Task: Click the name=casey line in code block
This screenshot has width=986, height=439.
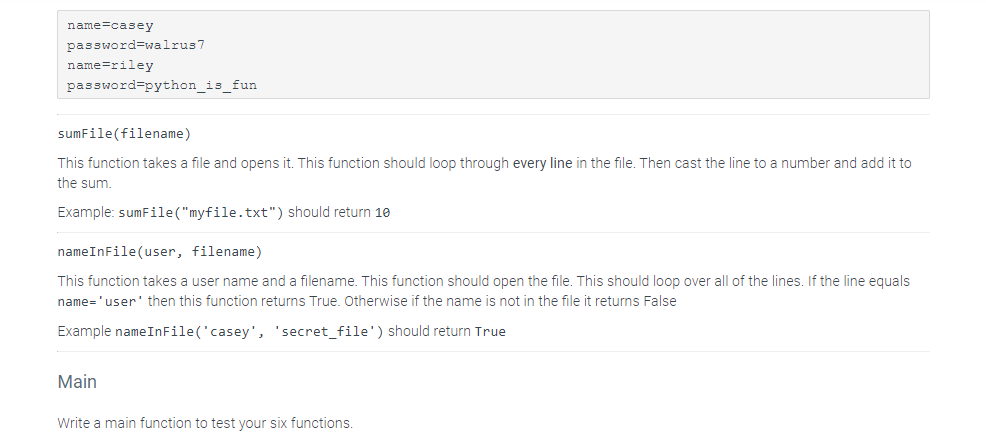Action: click(110, 26)
